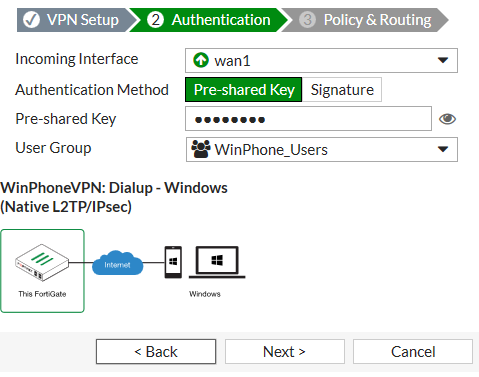Expand Incoming Interface with its dropdown arrow
This screenshot has width=479, height=377.
point(443,60)
